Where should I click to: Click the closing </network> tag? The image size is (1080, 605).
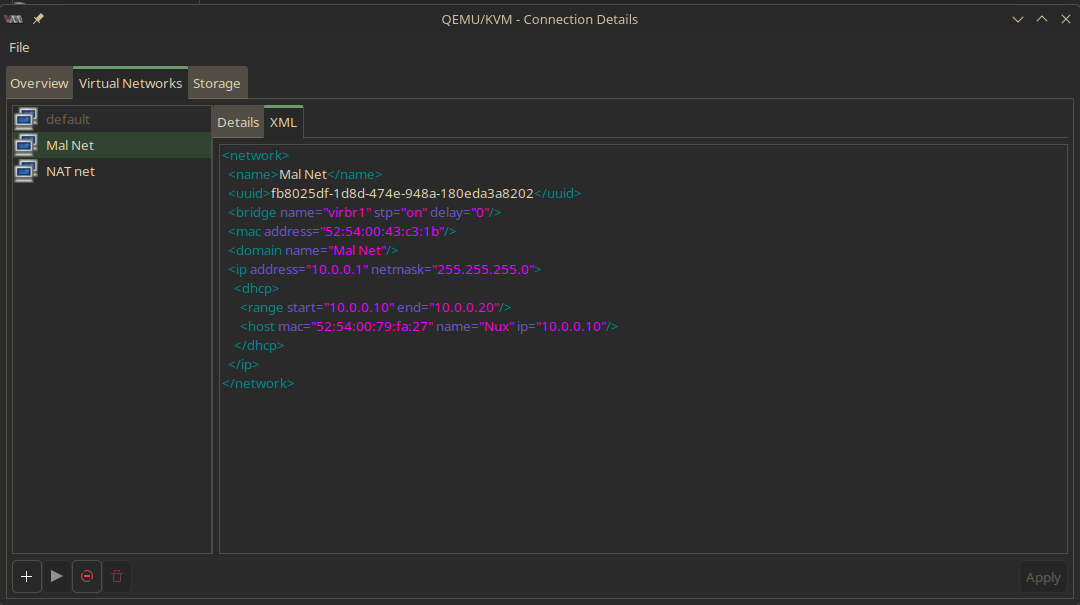(258, 383)
